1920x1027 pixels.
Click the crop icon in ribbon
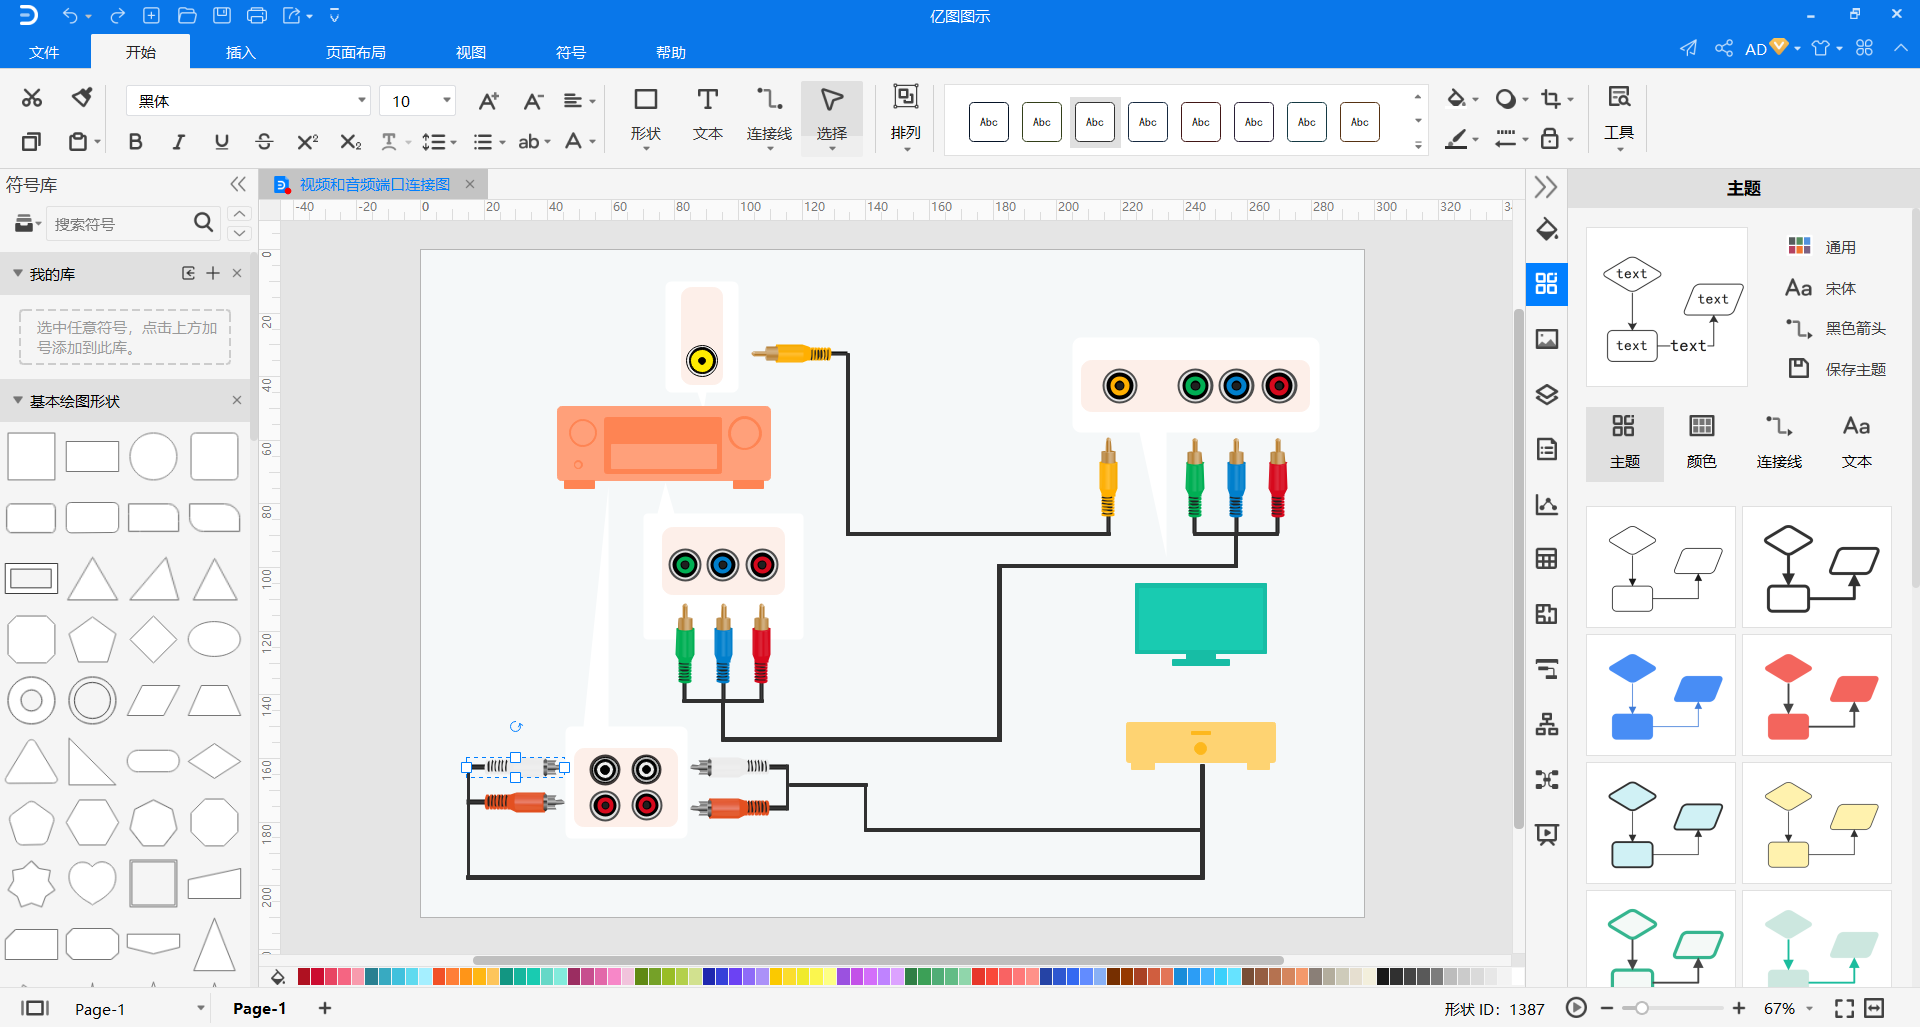coord(1551,98)
